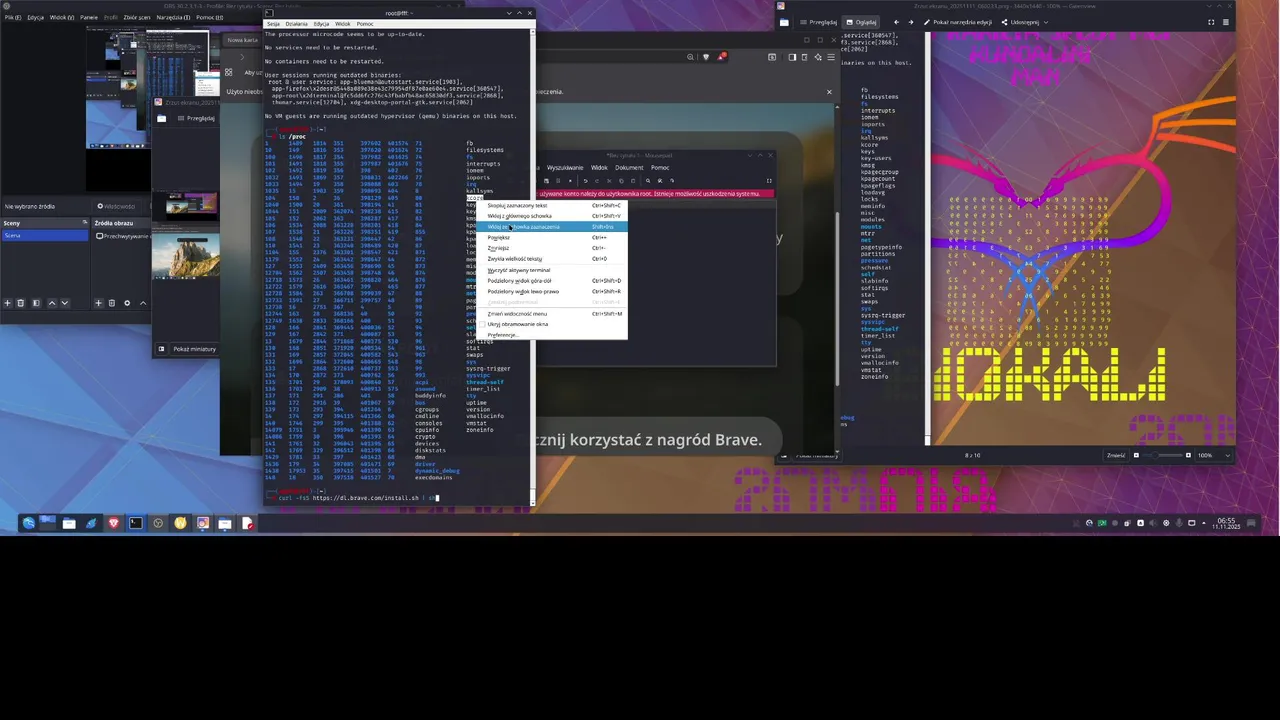Go to next image in Gwenview
Image resolution: width=1280 pixels, height=720 pixels.
[x=911, y=22]
